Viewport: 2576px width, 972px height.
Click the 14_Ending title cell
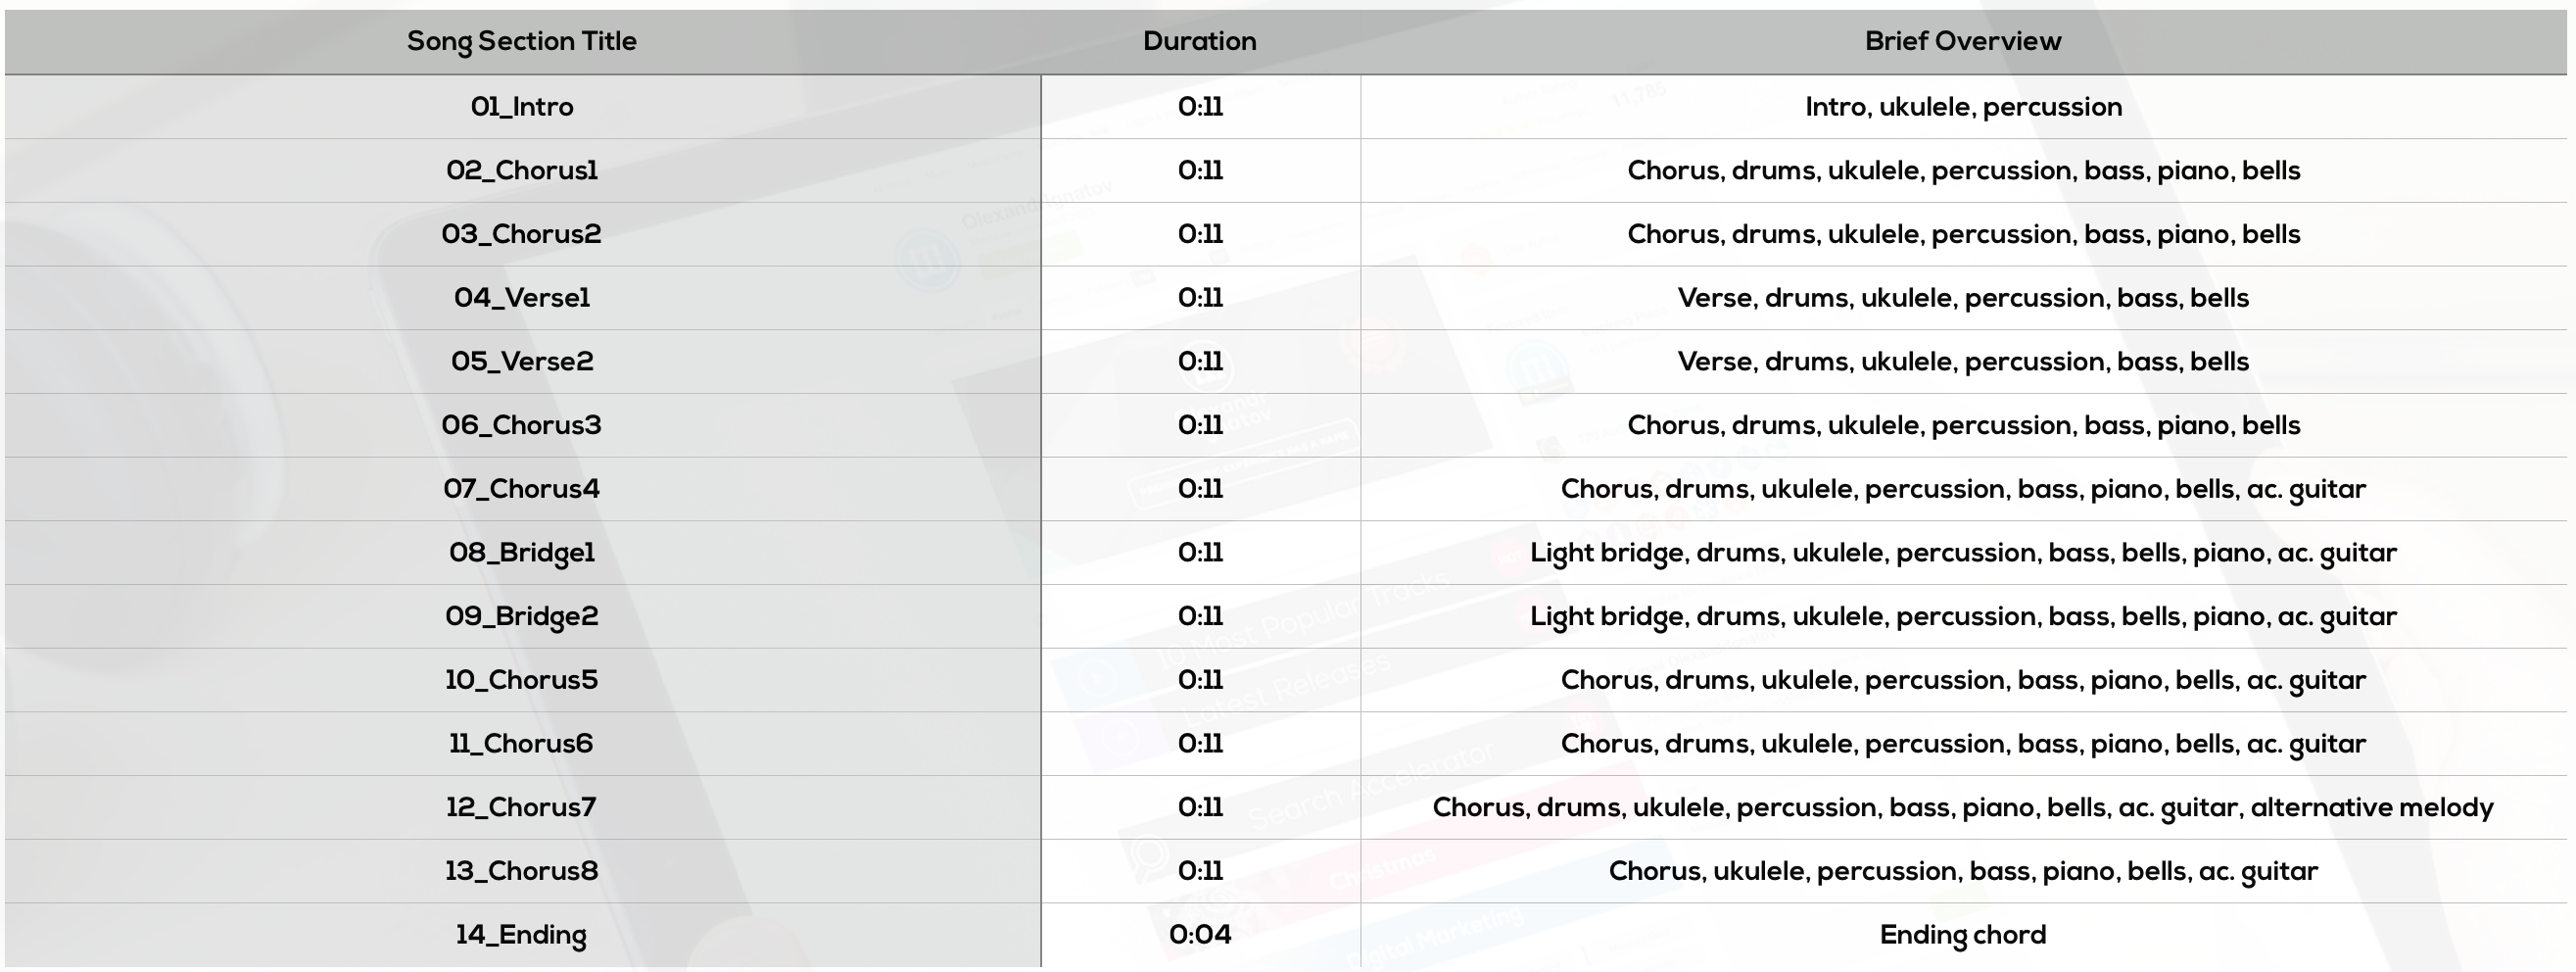[521, 935]
